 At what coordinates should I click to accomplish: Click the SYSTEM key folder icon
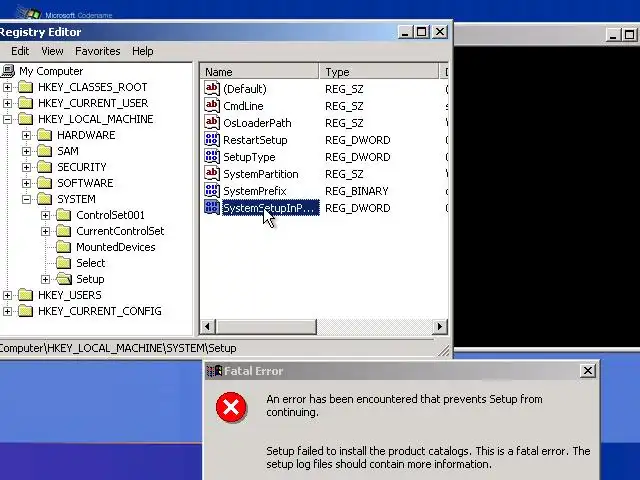[44, 199]
